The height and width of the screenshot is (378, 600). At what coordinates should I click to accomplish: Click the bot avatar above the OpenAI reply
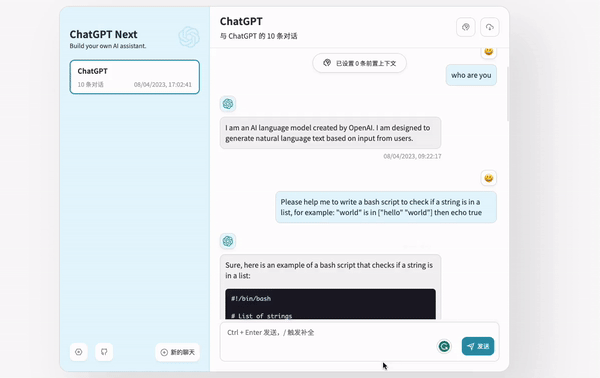(x=228, y=104)
